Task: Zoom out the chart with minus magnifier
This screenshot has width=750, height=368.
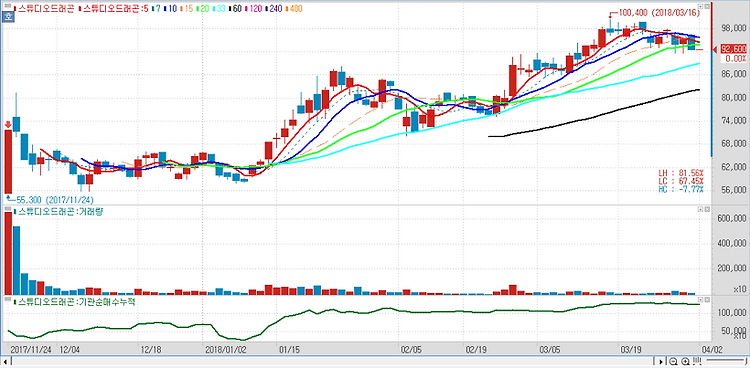Action: point(673,362)
